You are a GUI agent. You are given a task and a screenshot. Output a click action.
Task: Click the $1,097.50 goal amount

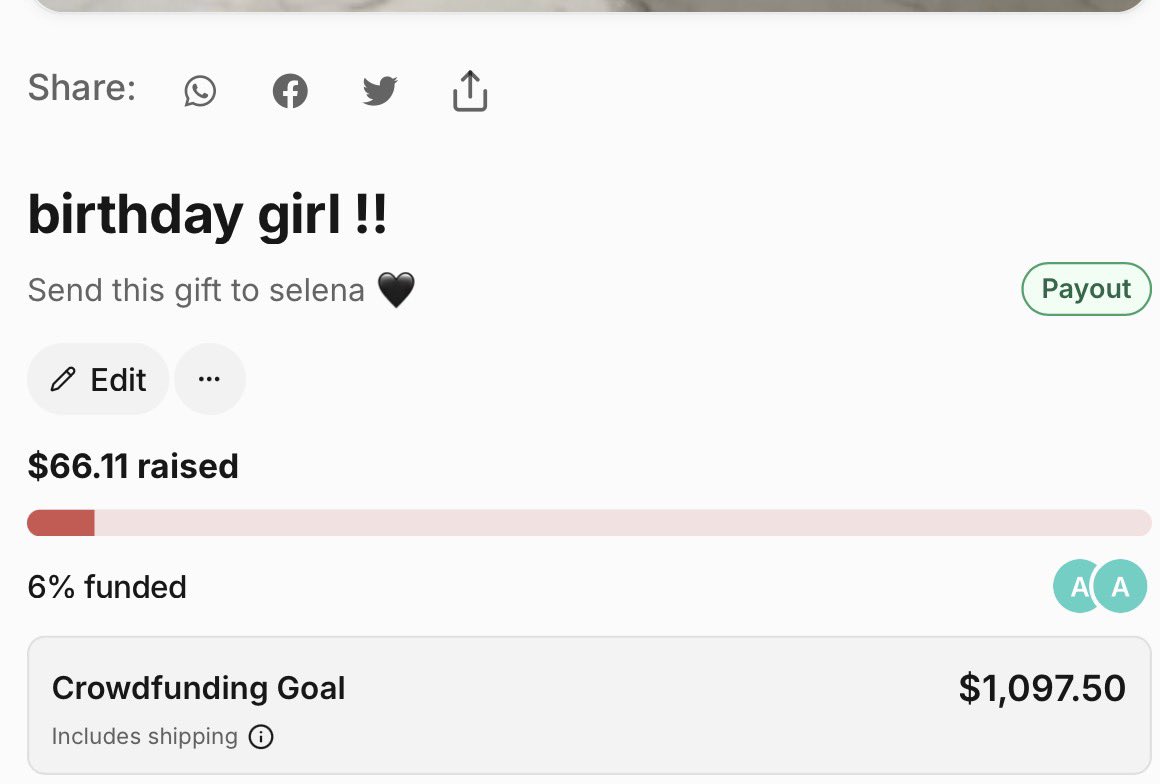coord(1042,688)
